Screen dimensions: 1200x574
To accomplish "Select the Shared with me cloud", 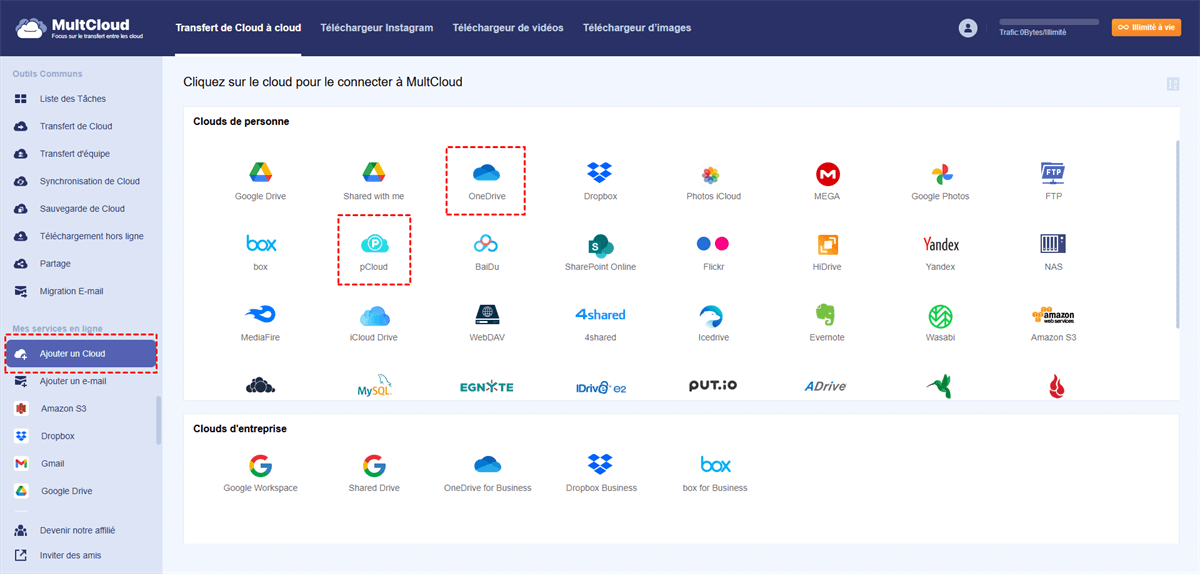I will point(374,181).
